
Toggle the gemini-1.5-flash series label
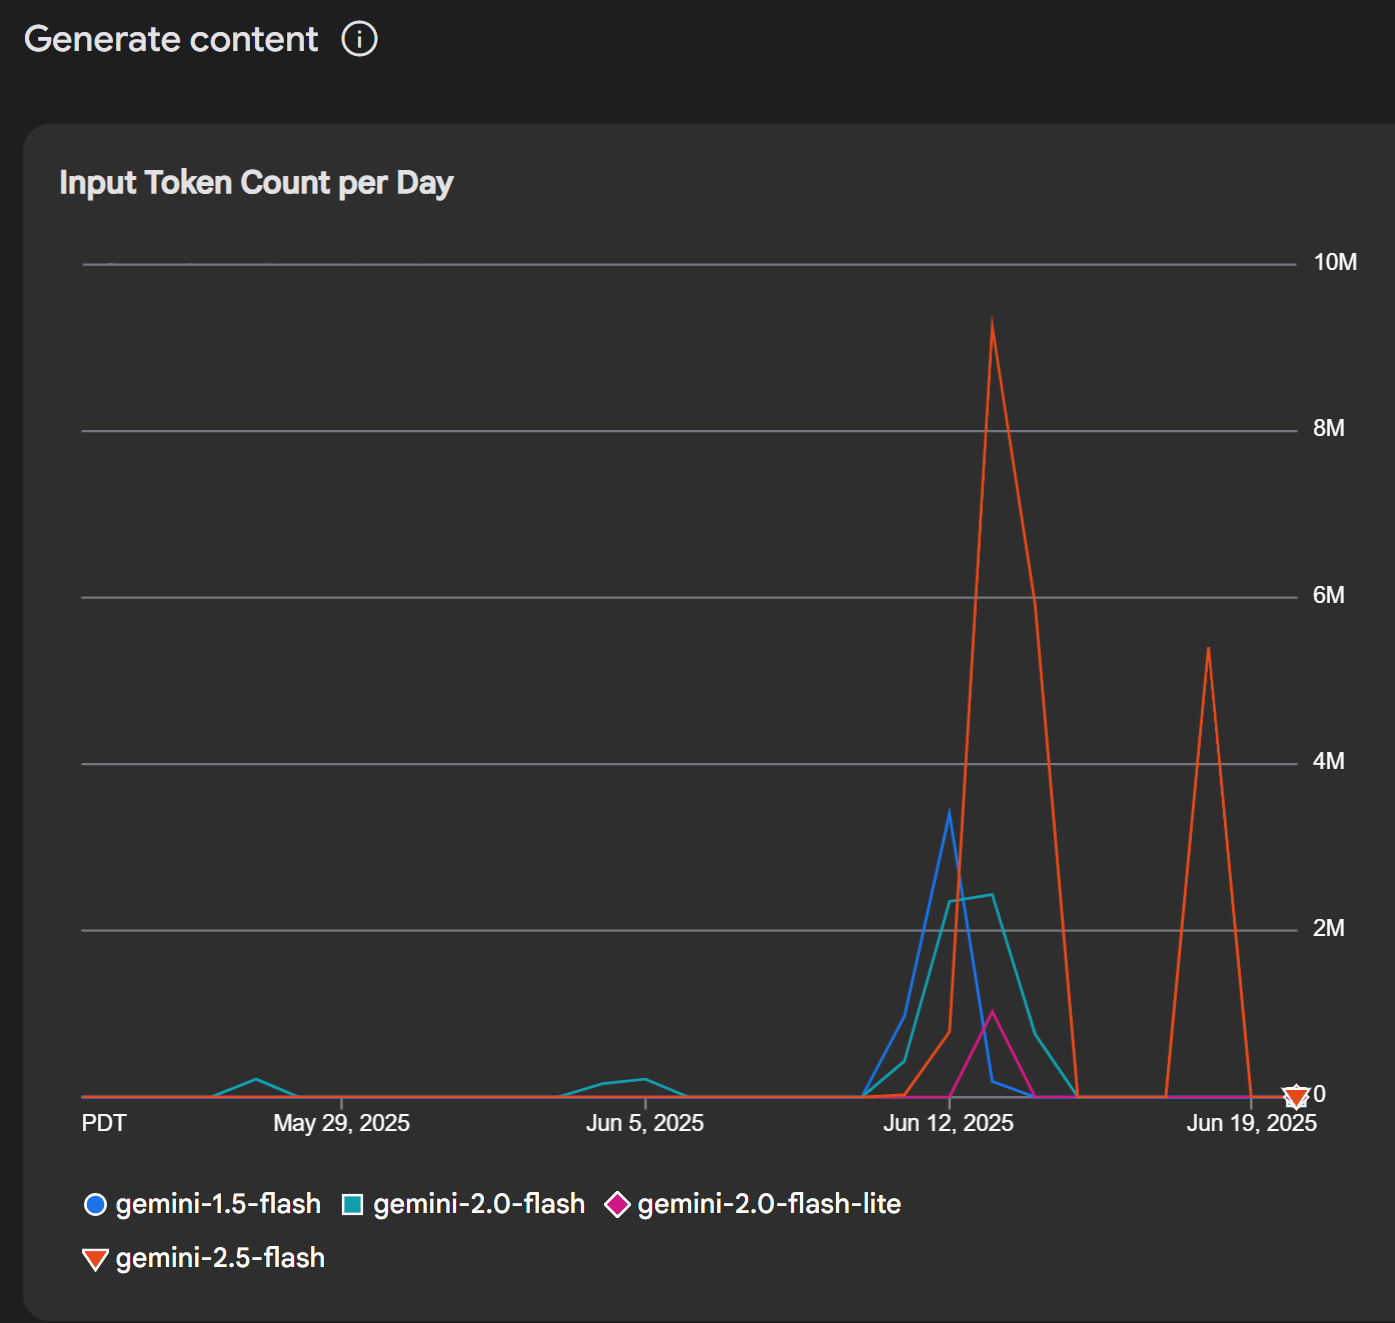click(218, 1204)
